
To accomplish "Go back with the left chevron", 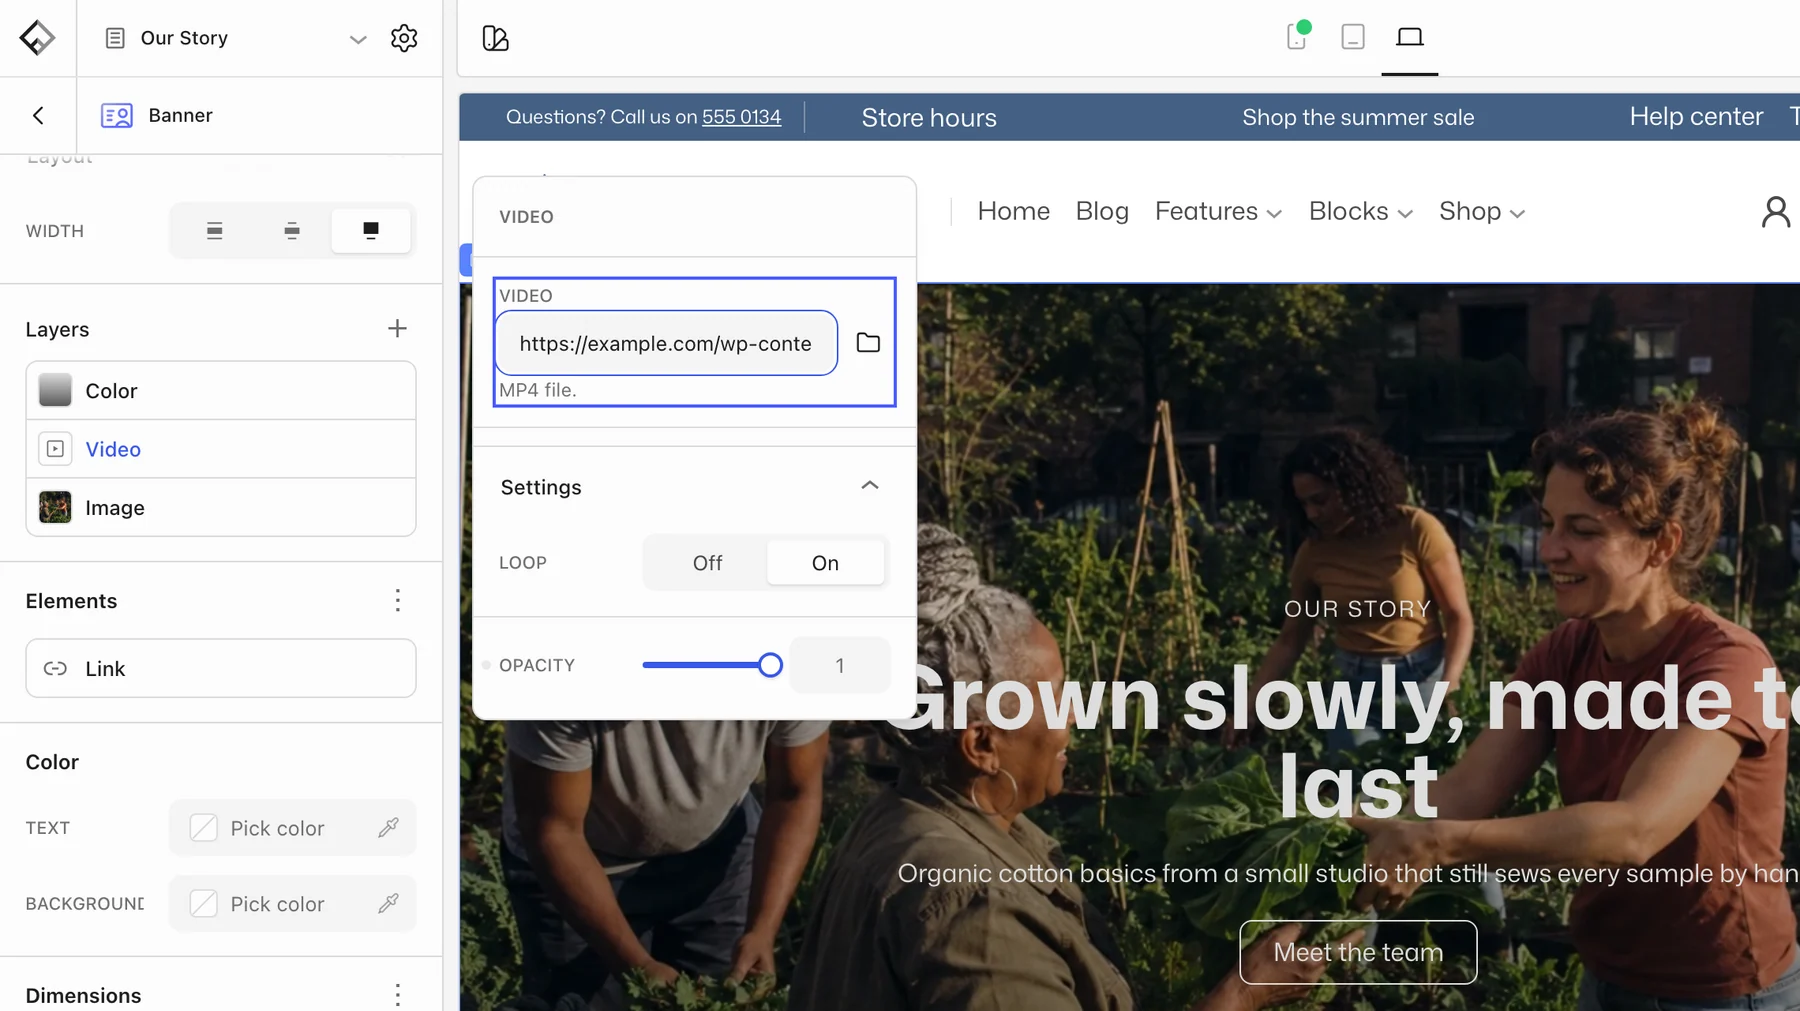I will (38, 115).
